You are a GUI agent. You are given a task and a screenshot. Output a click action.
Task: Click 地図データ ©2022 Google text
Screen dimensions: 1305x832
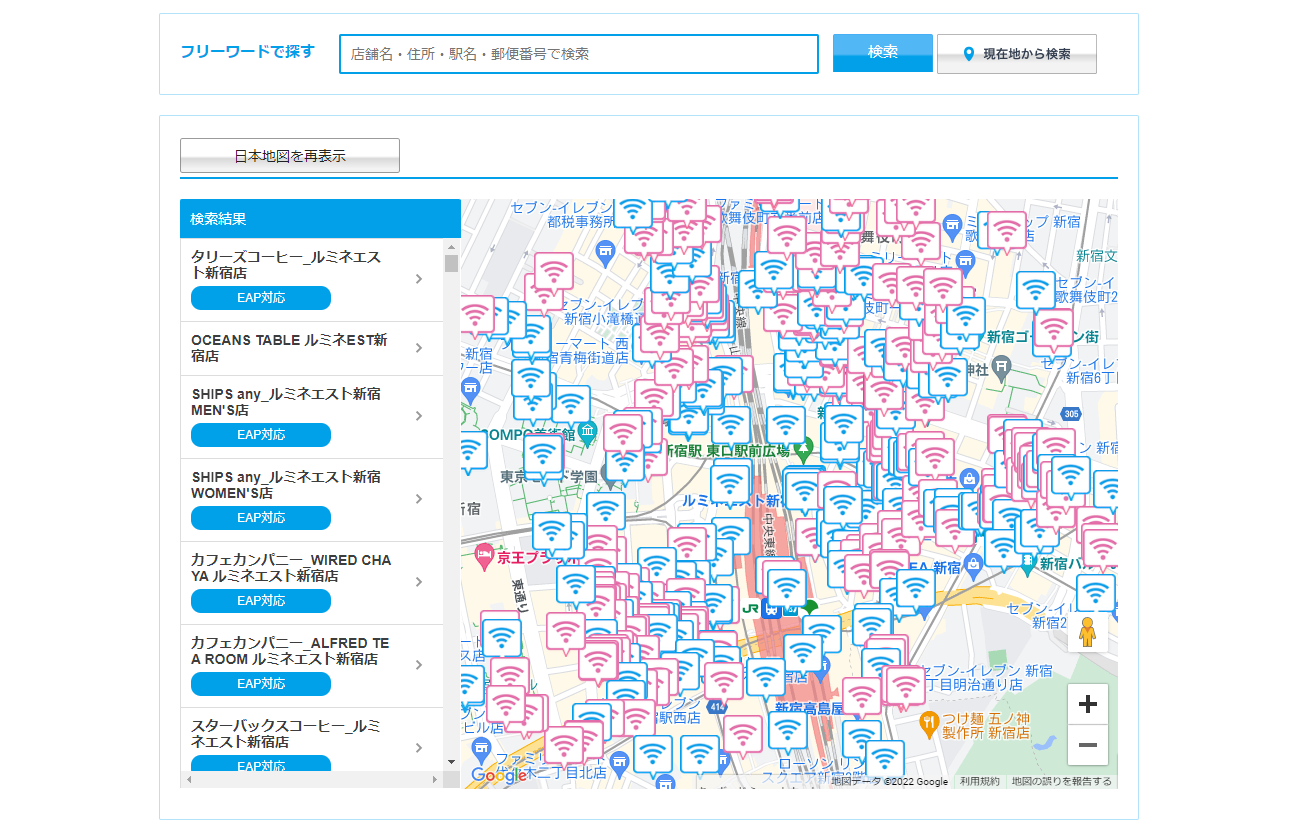click(890, 782)
